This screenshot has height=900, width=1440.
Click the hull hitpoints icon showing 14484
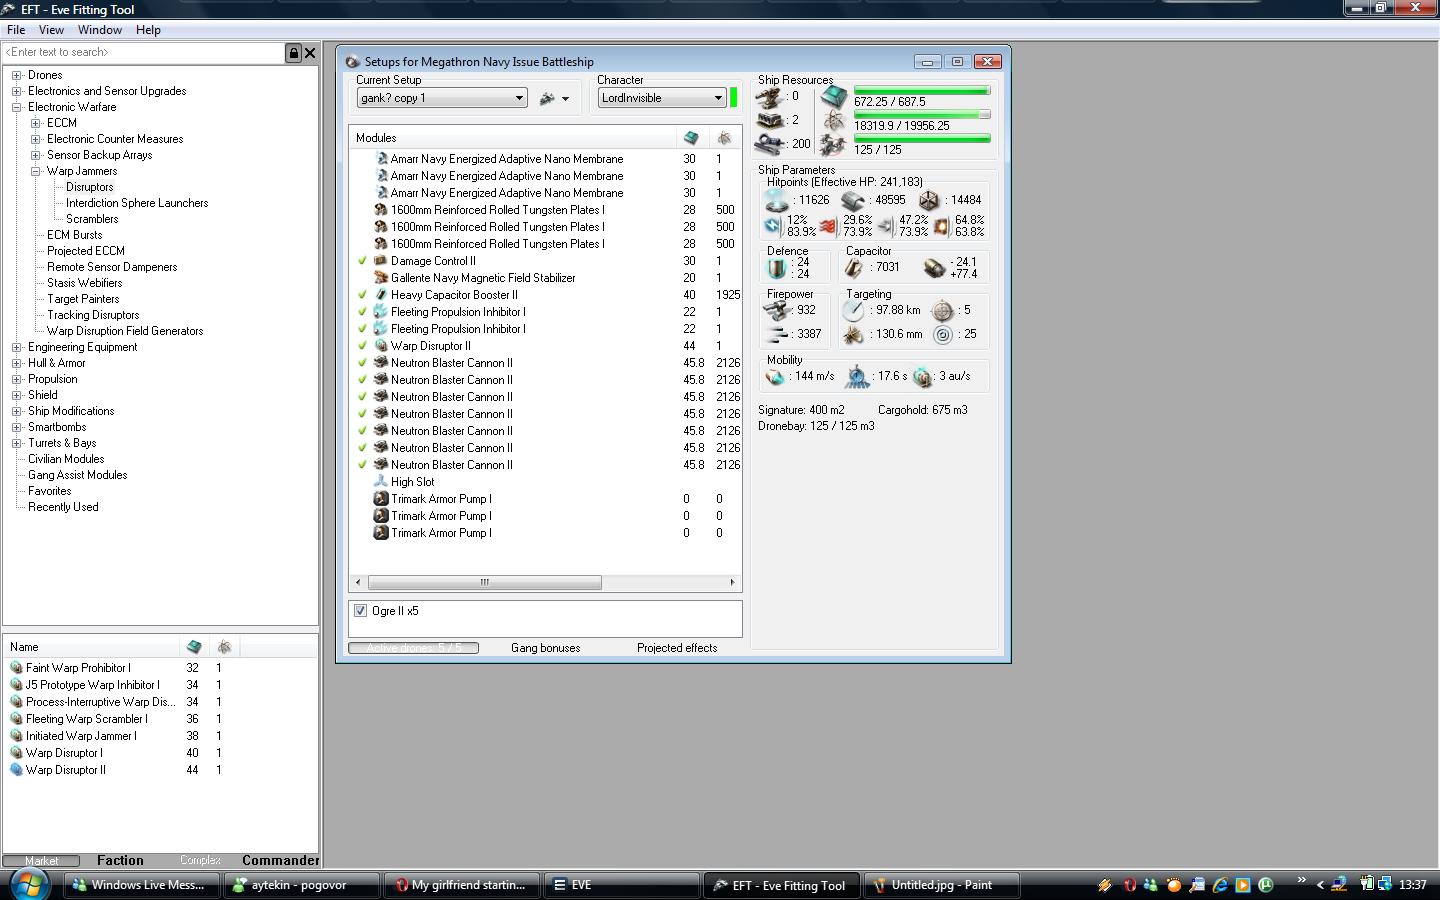(929, 200)
